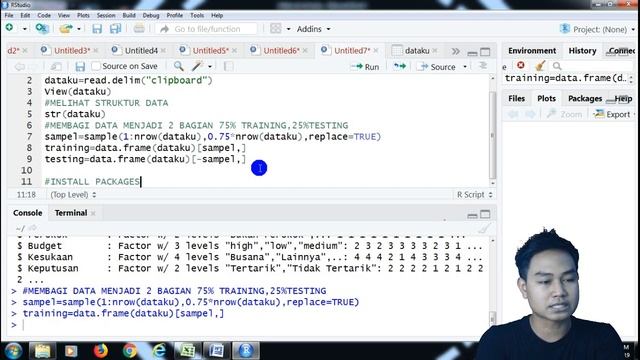Click the Code Tools wand icon
The width and height of the screenshot is (640, 360).
click(x=198, y=66)
